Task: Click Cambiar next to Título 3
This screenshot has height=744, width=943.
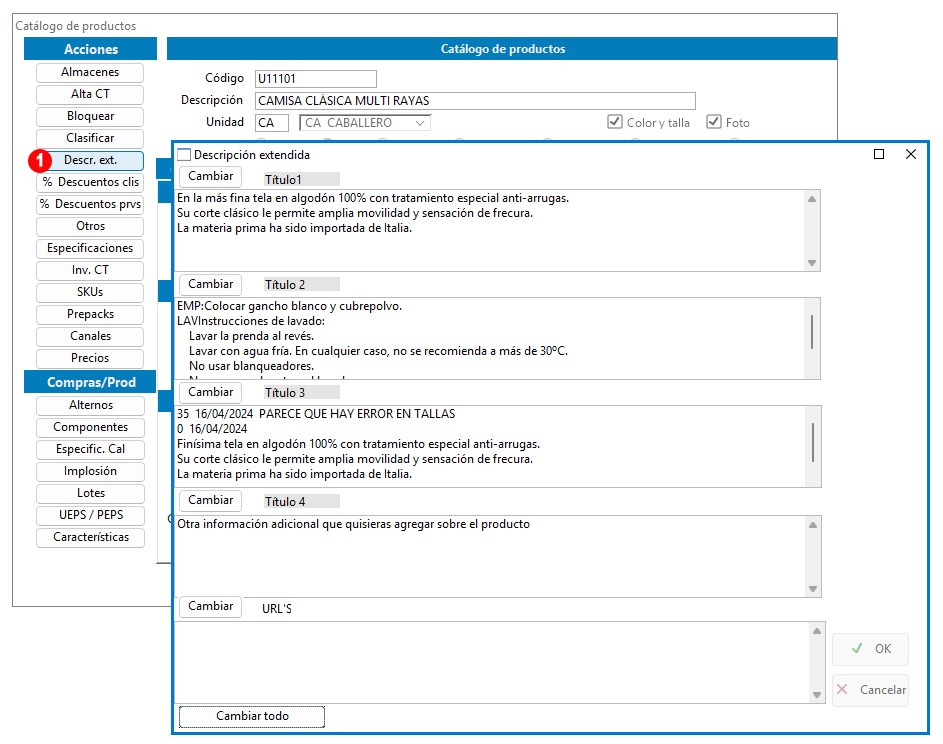Action: pyautogui.click(x=210, y=392)
